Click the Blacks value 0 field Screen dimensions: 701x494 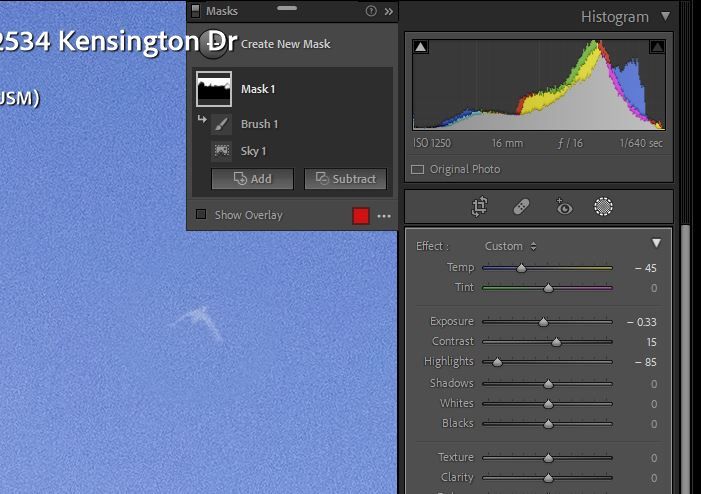pyautogui.click(x=654, y=424)
